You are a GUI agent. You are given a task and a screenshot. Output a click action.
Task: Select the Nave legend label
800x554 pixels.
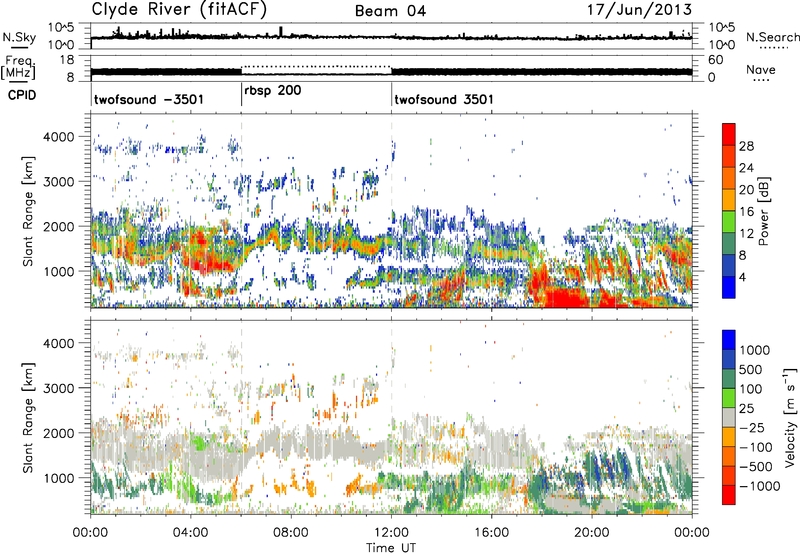(761, 70)
